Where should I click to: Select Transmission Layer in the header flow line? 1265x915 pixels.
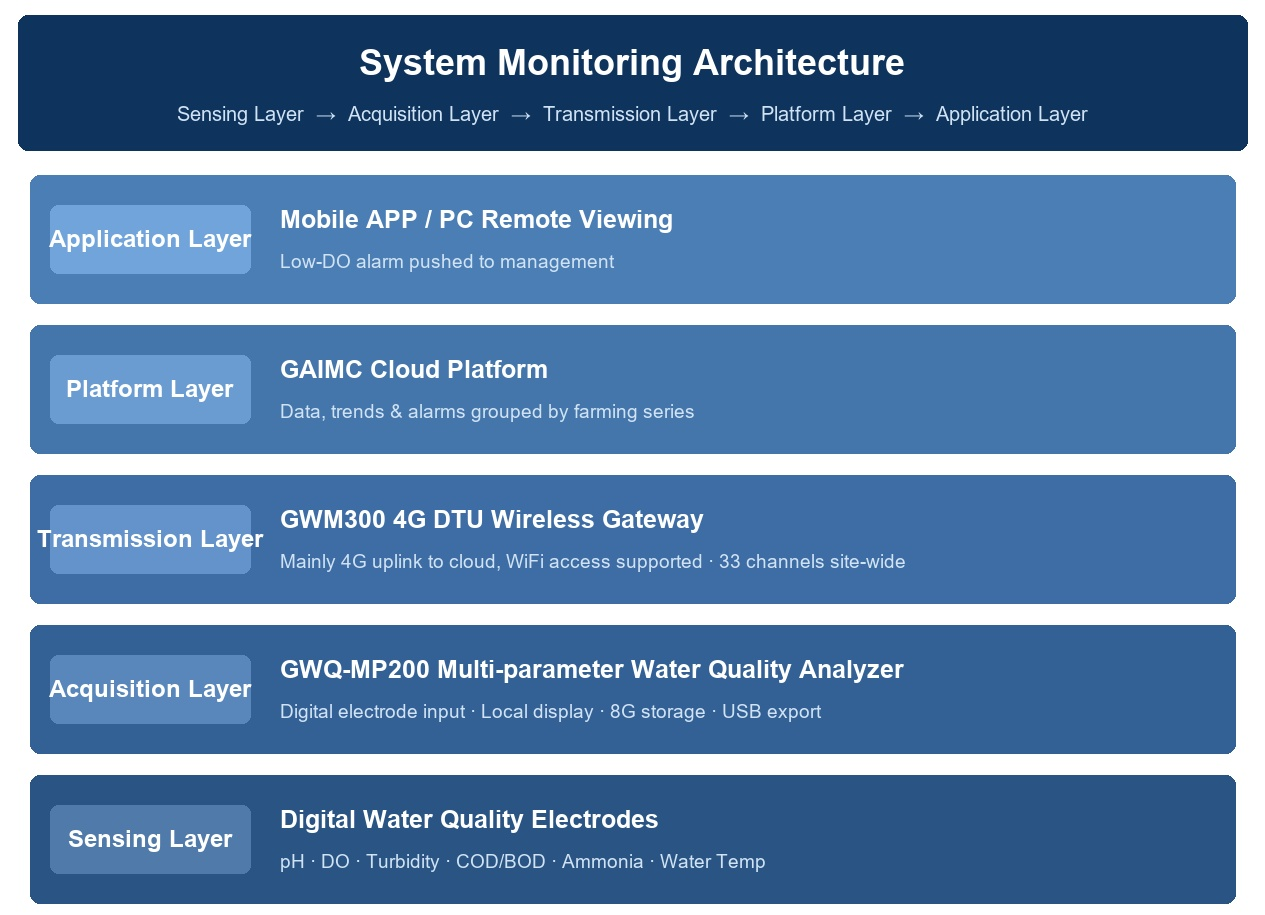coord(630,114)
